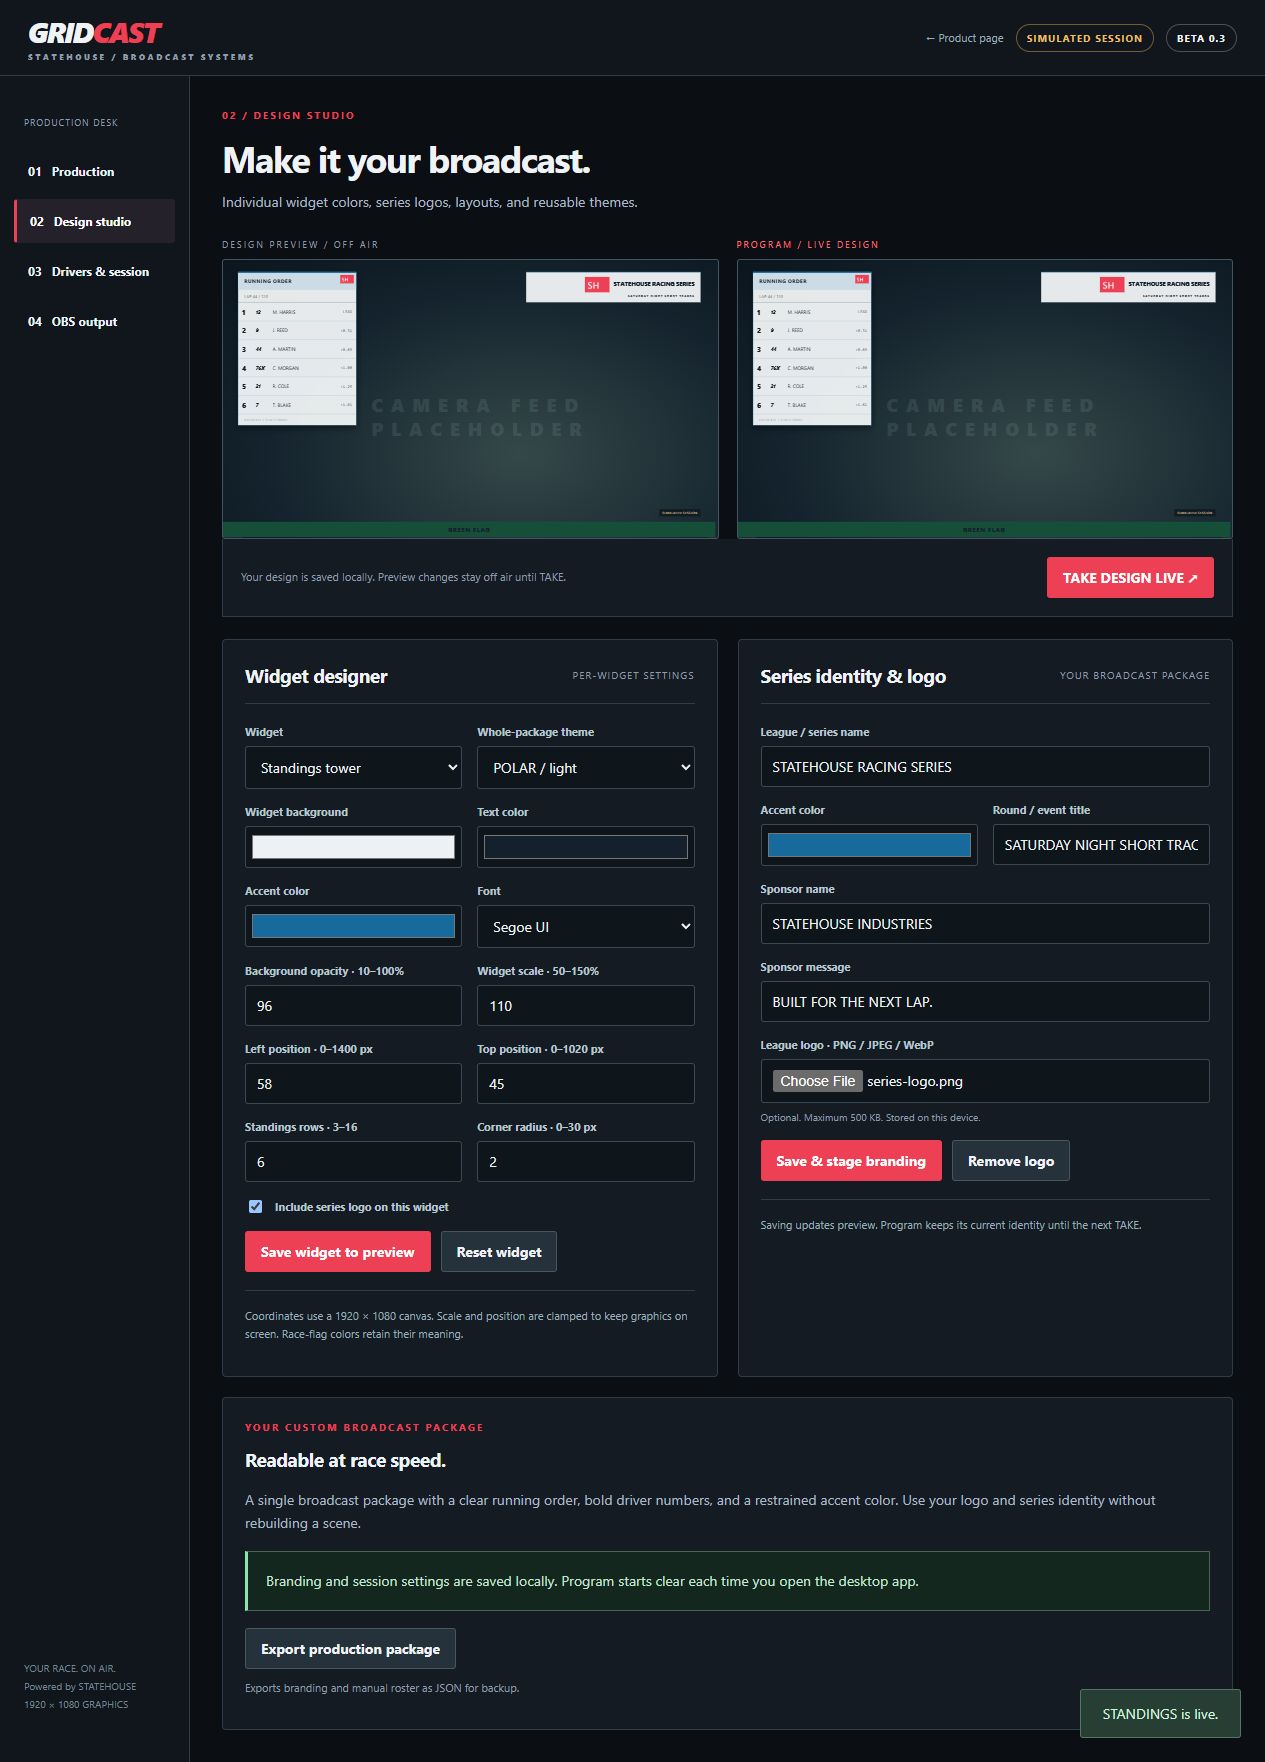Viewport: 1265px width, 1762px height.
Task: Focus the Left position field
Action: click(353, 1084)
